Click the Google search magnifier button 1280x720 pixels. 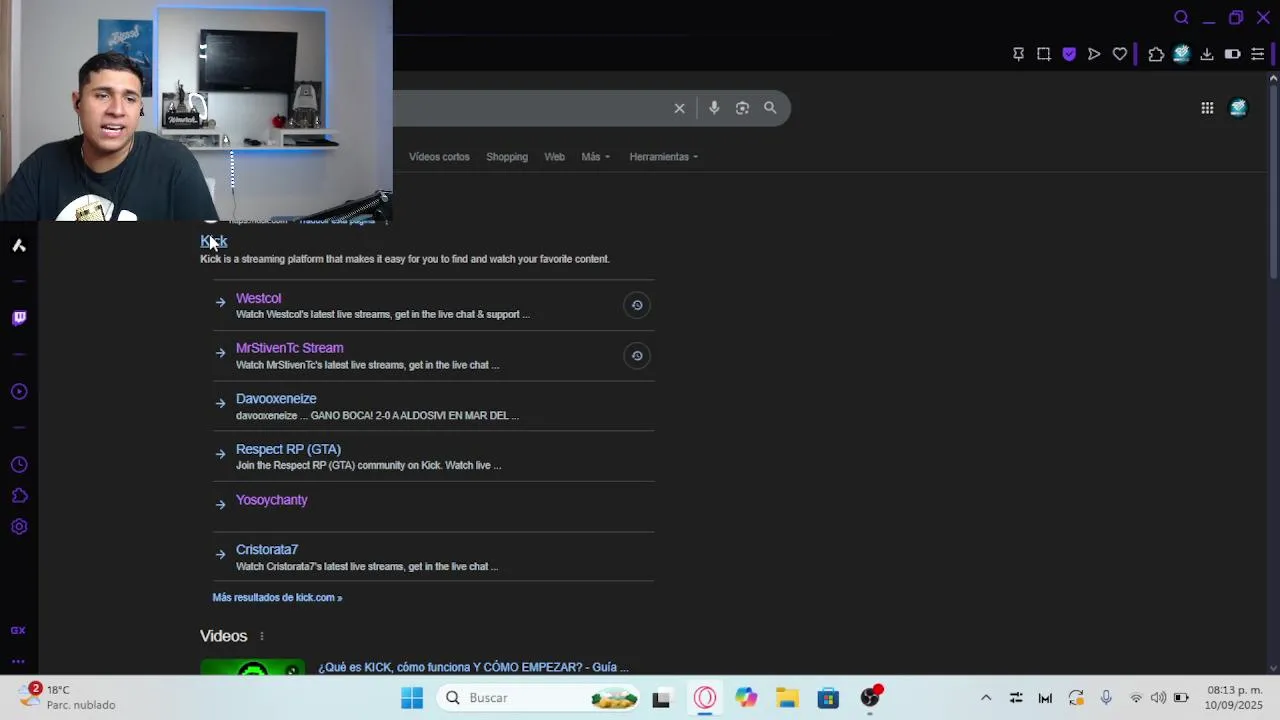(x=770, y=108)
